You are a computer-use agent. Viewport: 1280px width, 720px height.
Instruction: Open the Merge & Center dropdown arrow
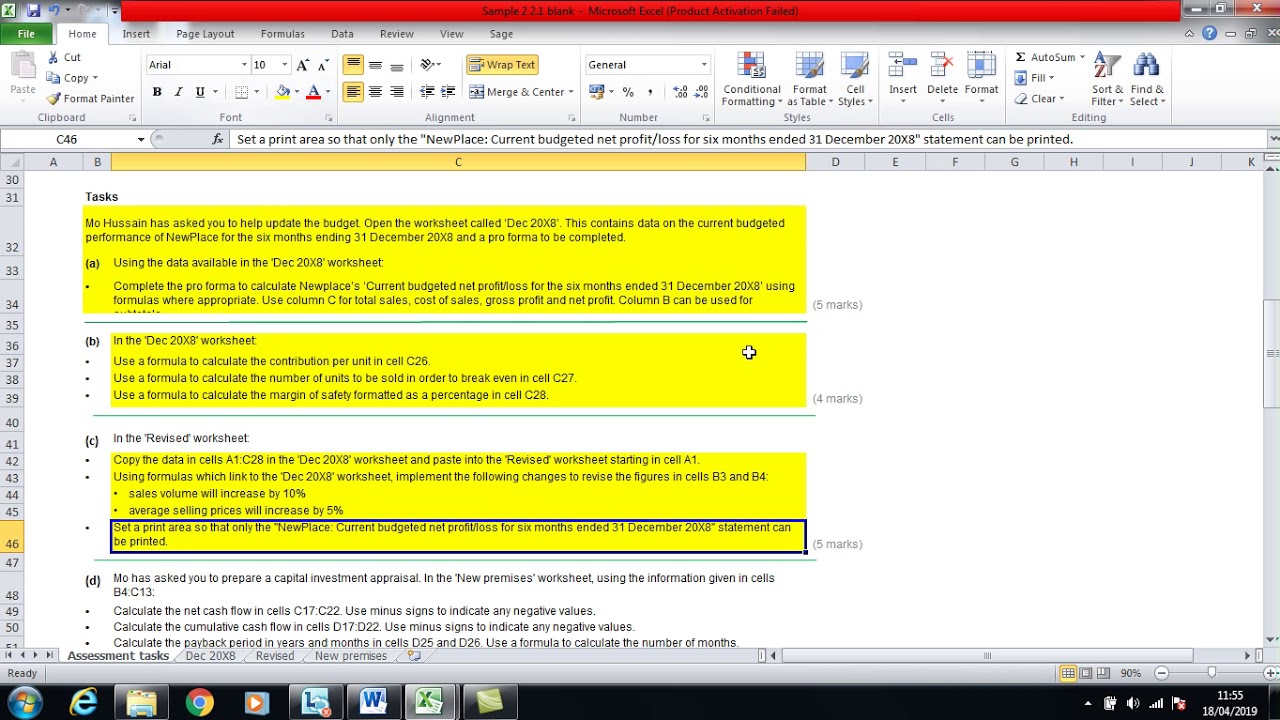point(571,92)
